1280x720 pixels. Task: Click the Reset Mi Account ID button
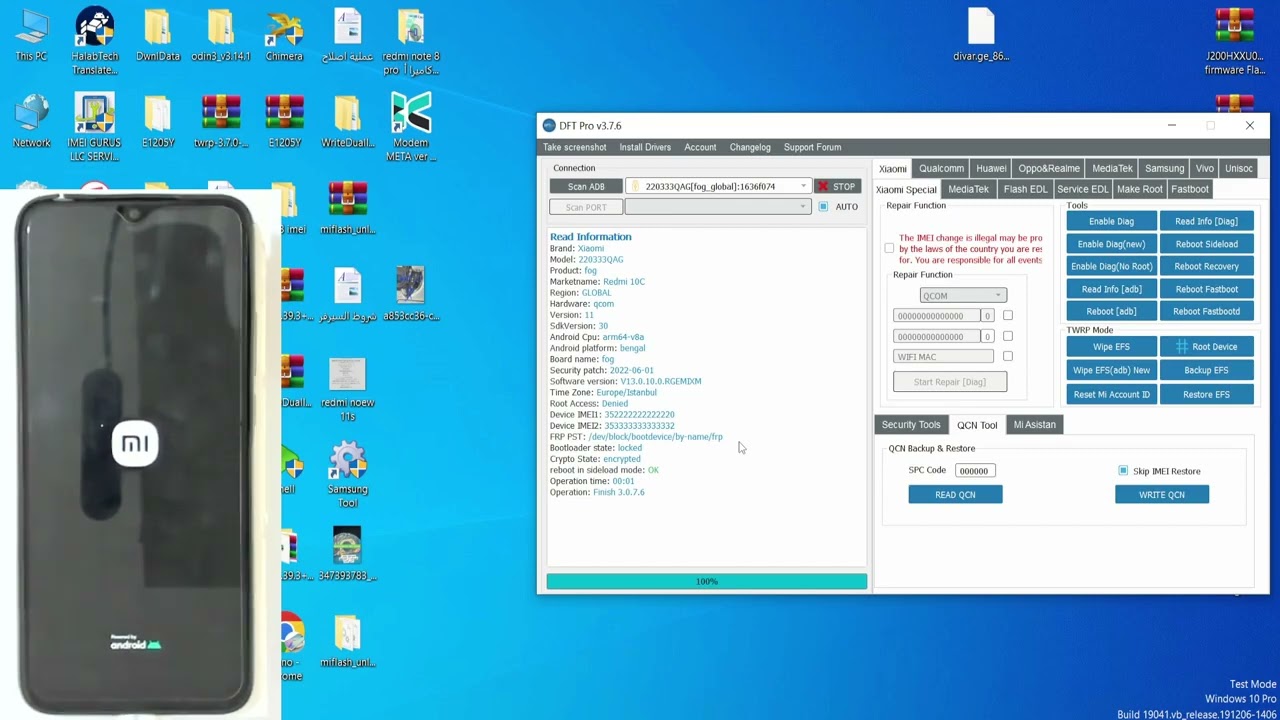(x=1112, y=395)
